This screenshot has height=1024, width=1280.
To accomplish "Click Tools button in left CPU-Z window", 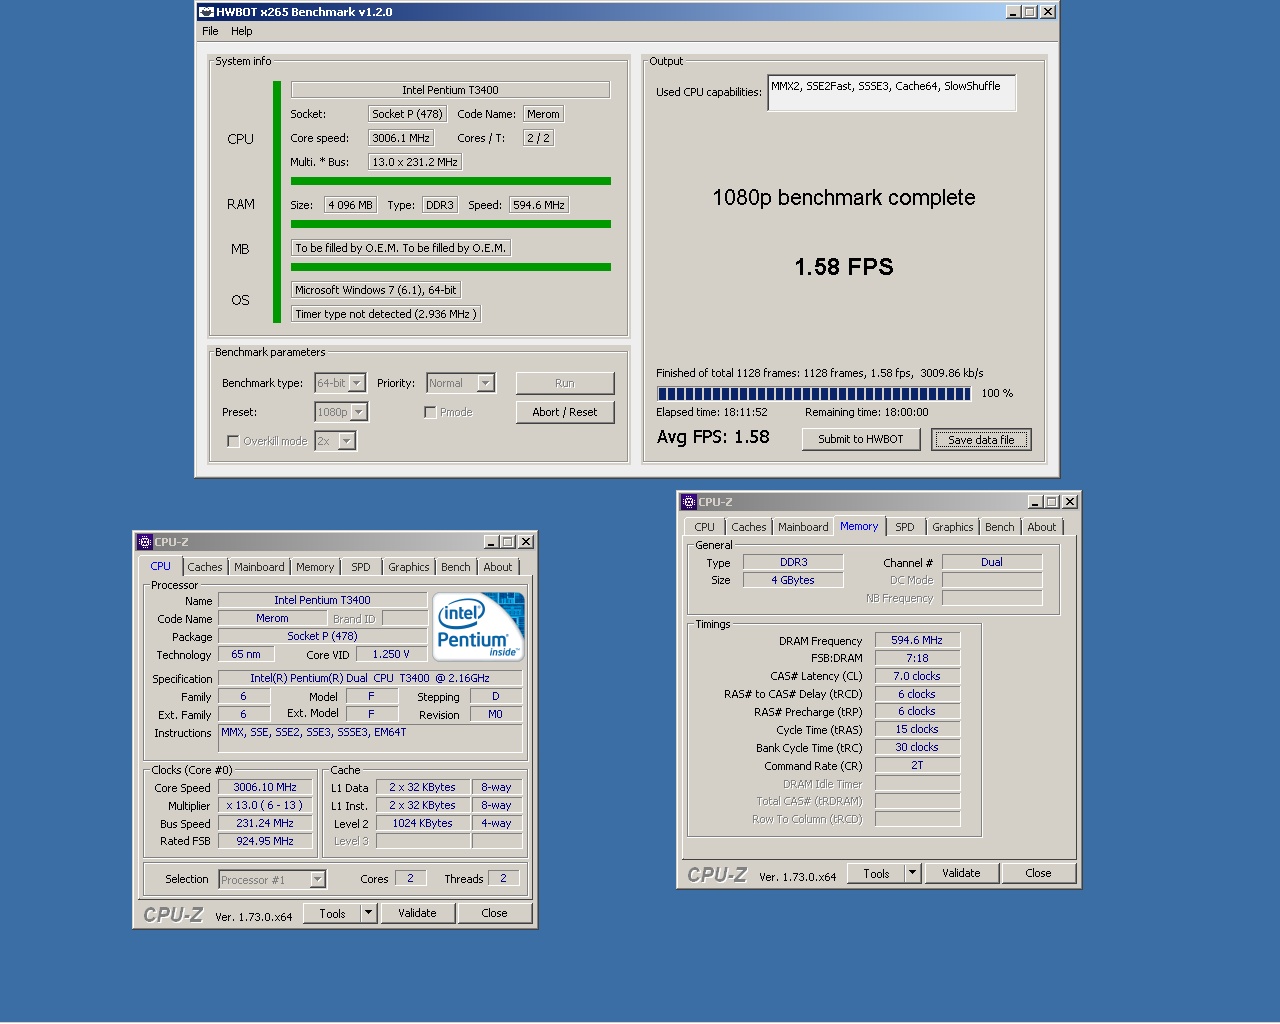I will point(333,913).
